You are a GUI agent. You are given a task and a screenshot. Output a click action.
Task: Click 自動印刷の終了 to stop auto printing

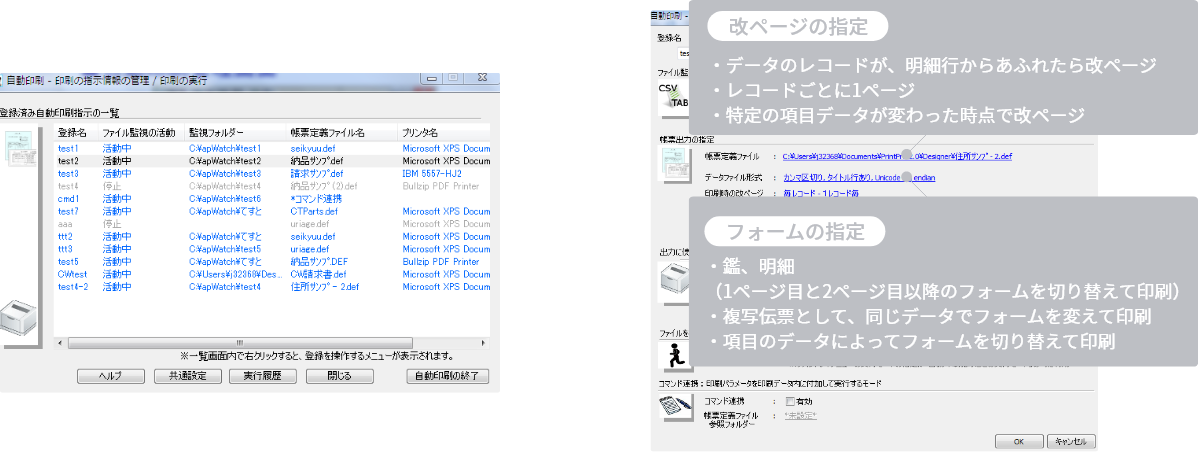447,376
